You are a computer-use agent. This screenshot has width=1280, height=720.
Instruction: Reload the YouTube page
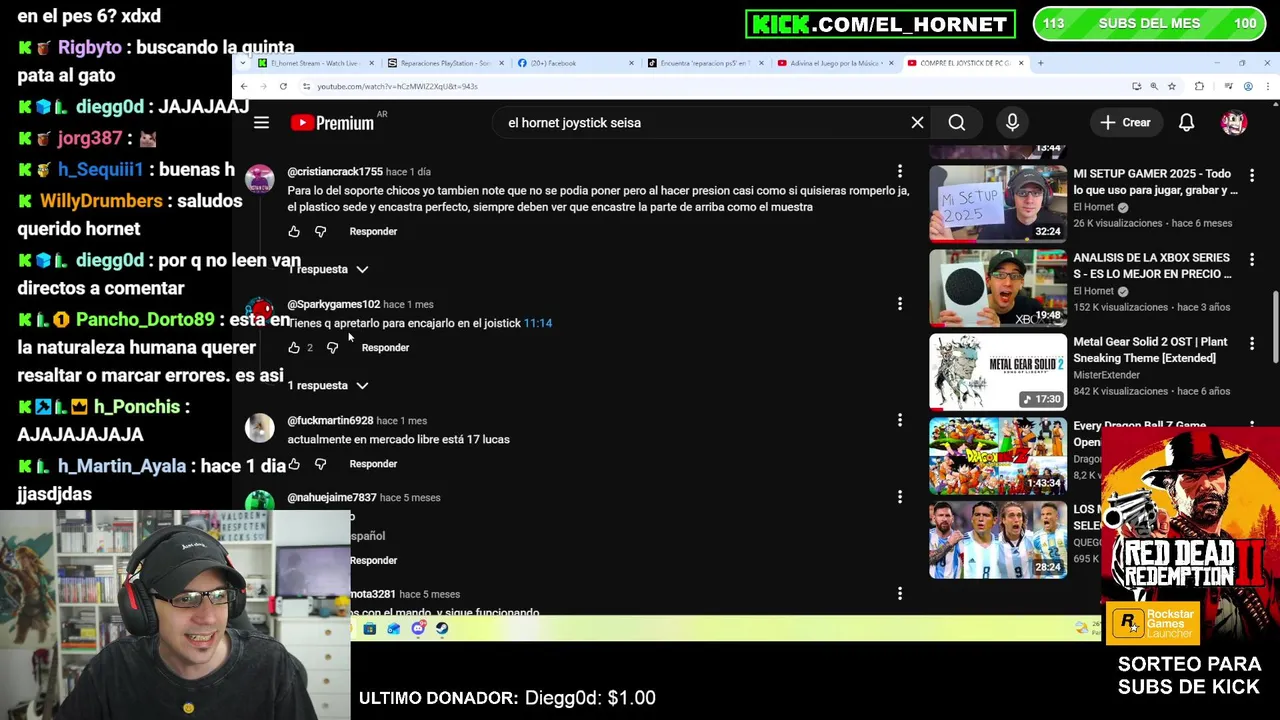tap(283, 86)
